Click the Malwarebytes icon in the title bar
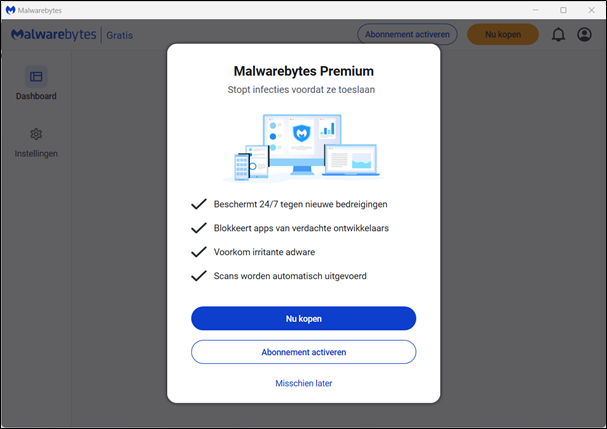The width and height of the screenshot is (607, 429). [10, 10]
